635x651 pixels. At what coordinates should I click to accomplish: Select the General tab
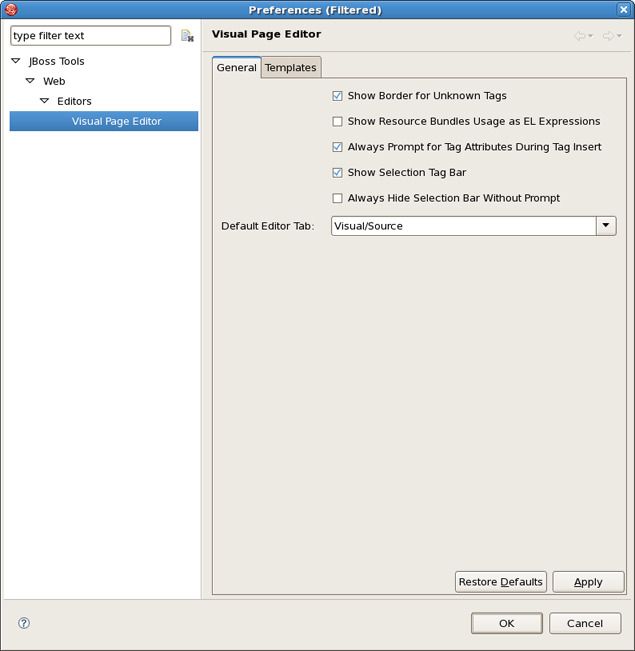click(237, 68)
